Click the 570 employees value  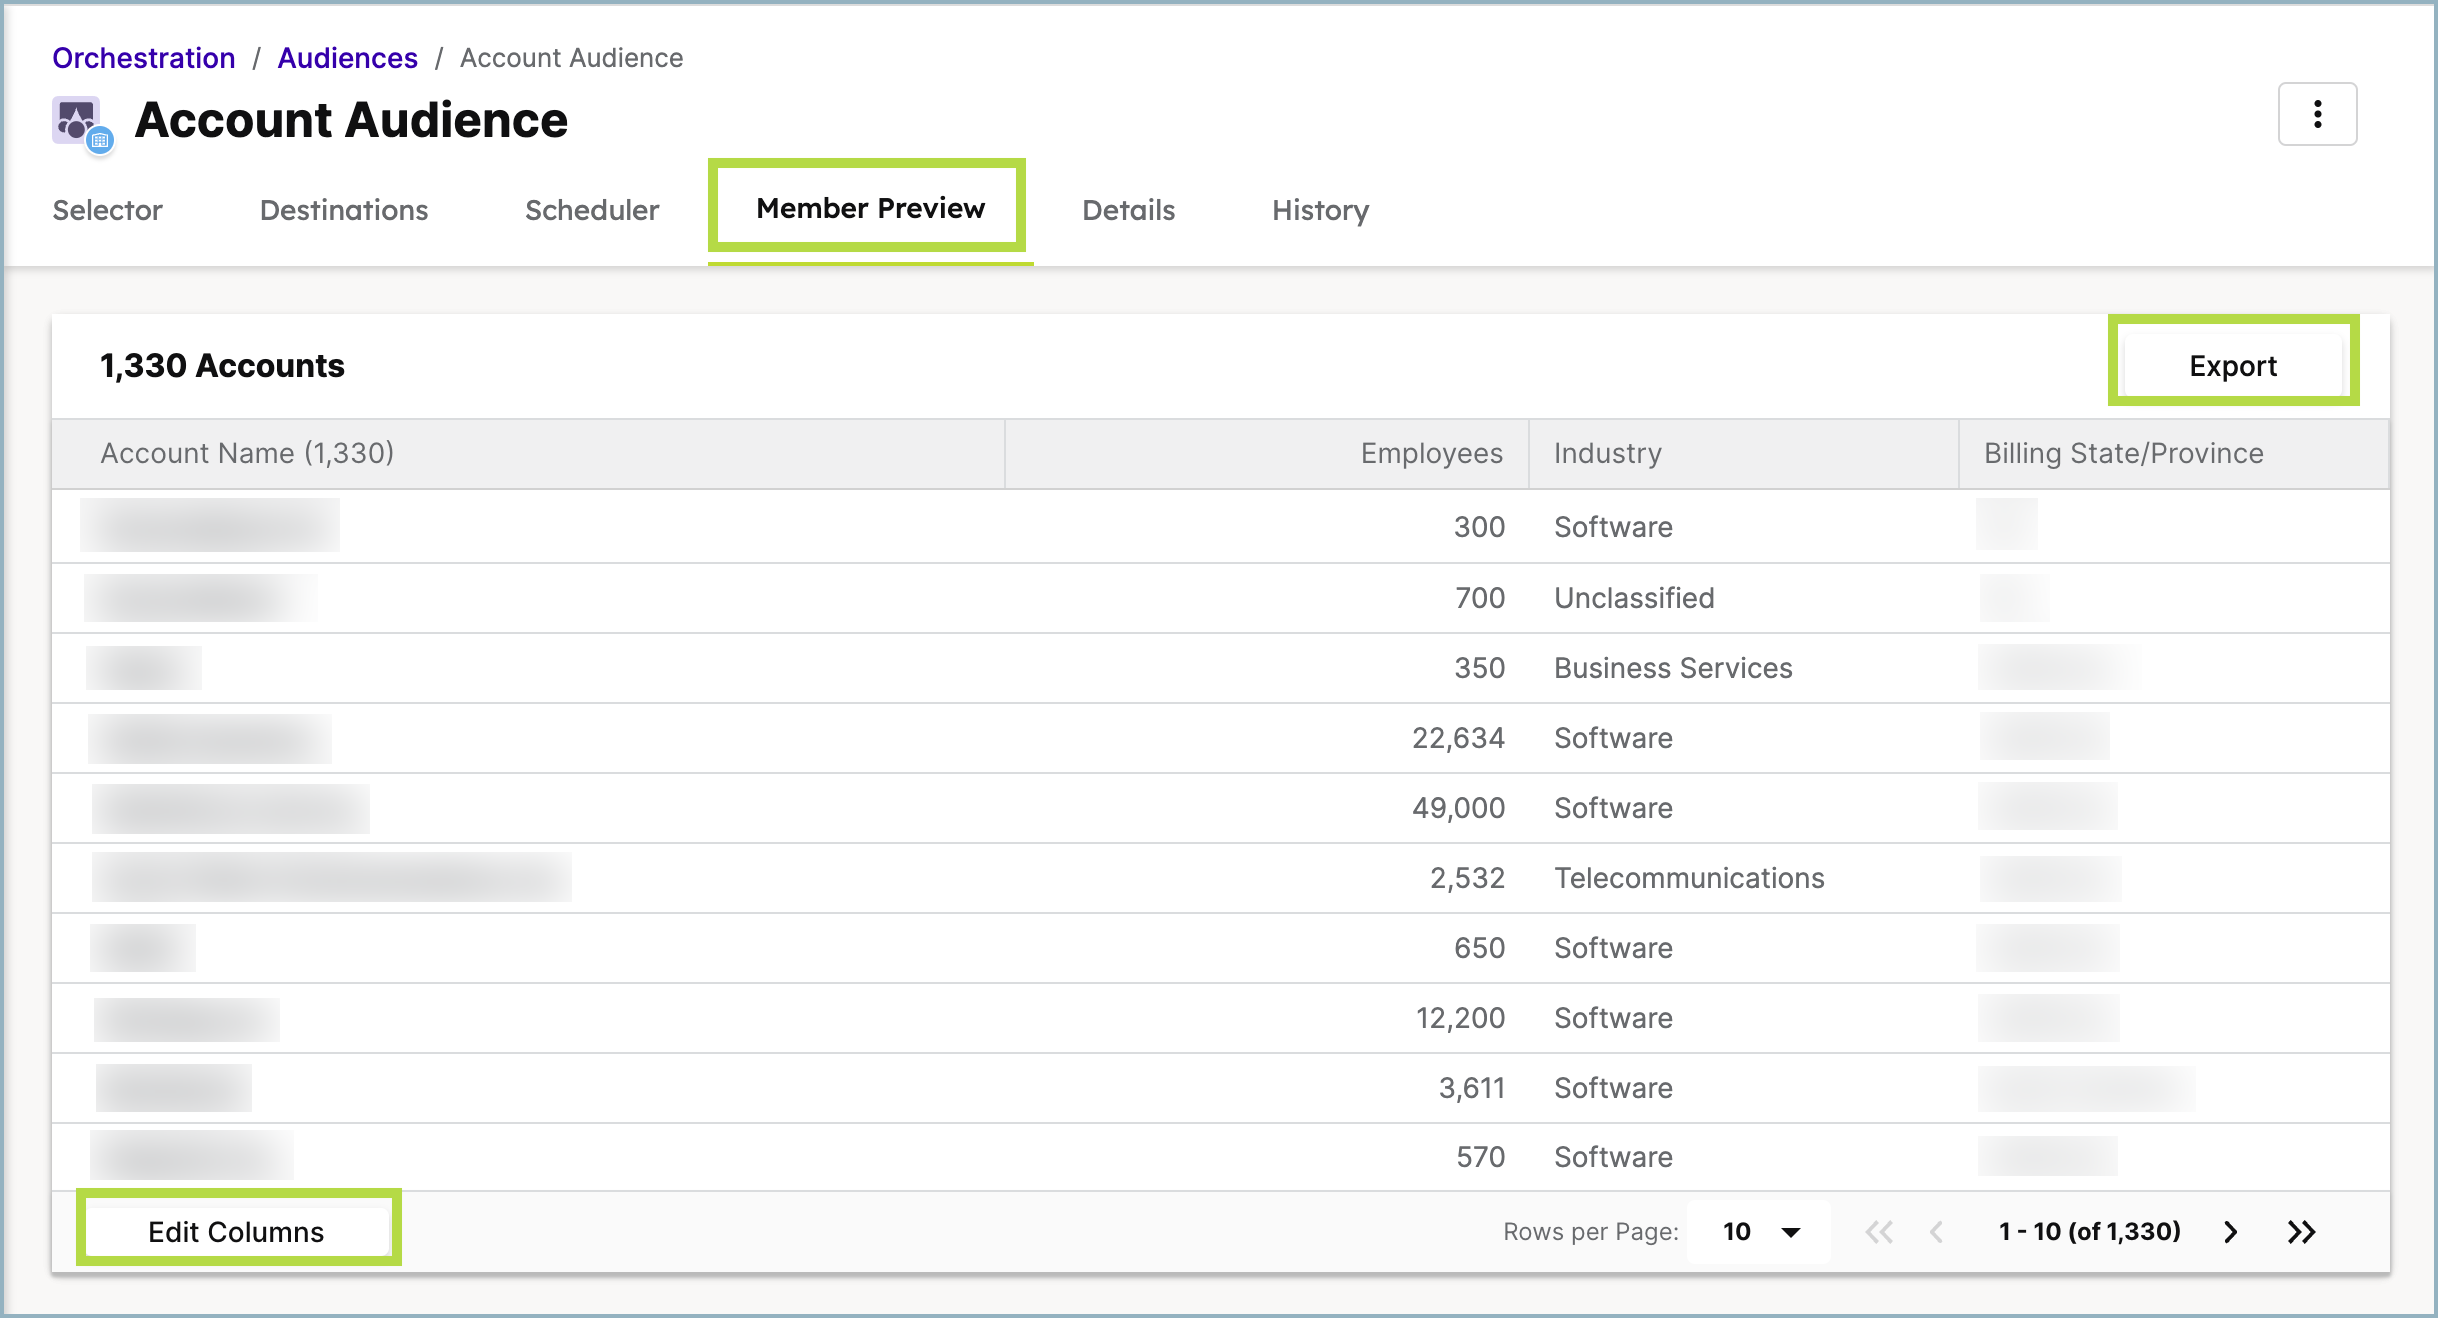coord(1480,1157)
